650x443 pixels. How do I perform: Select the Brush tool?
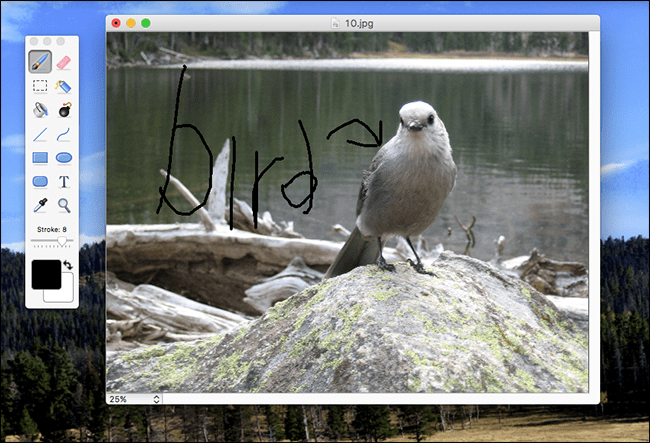click(x=40, y=62)
